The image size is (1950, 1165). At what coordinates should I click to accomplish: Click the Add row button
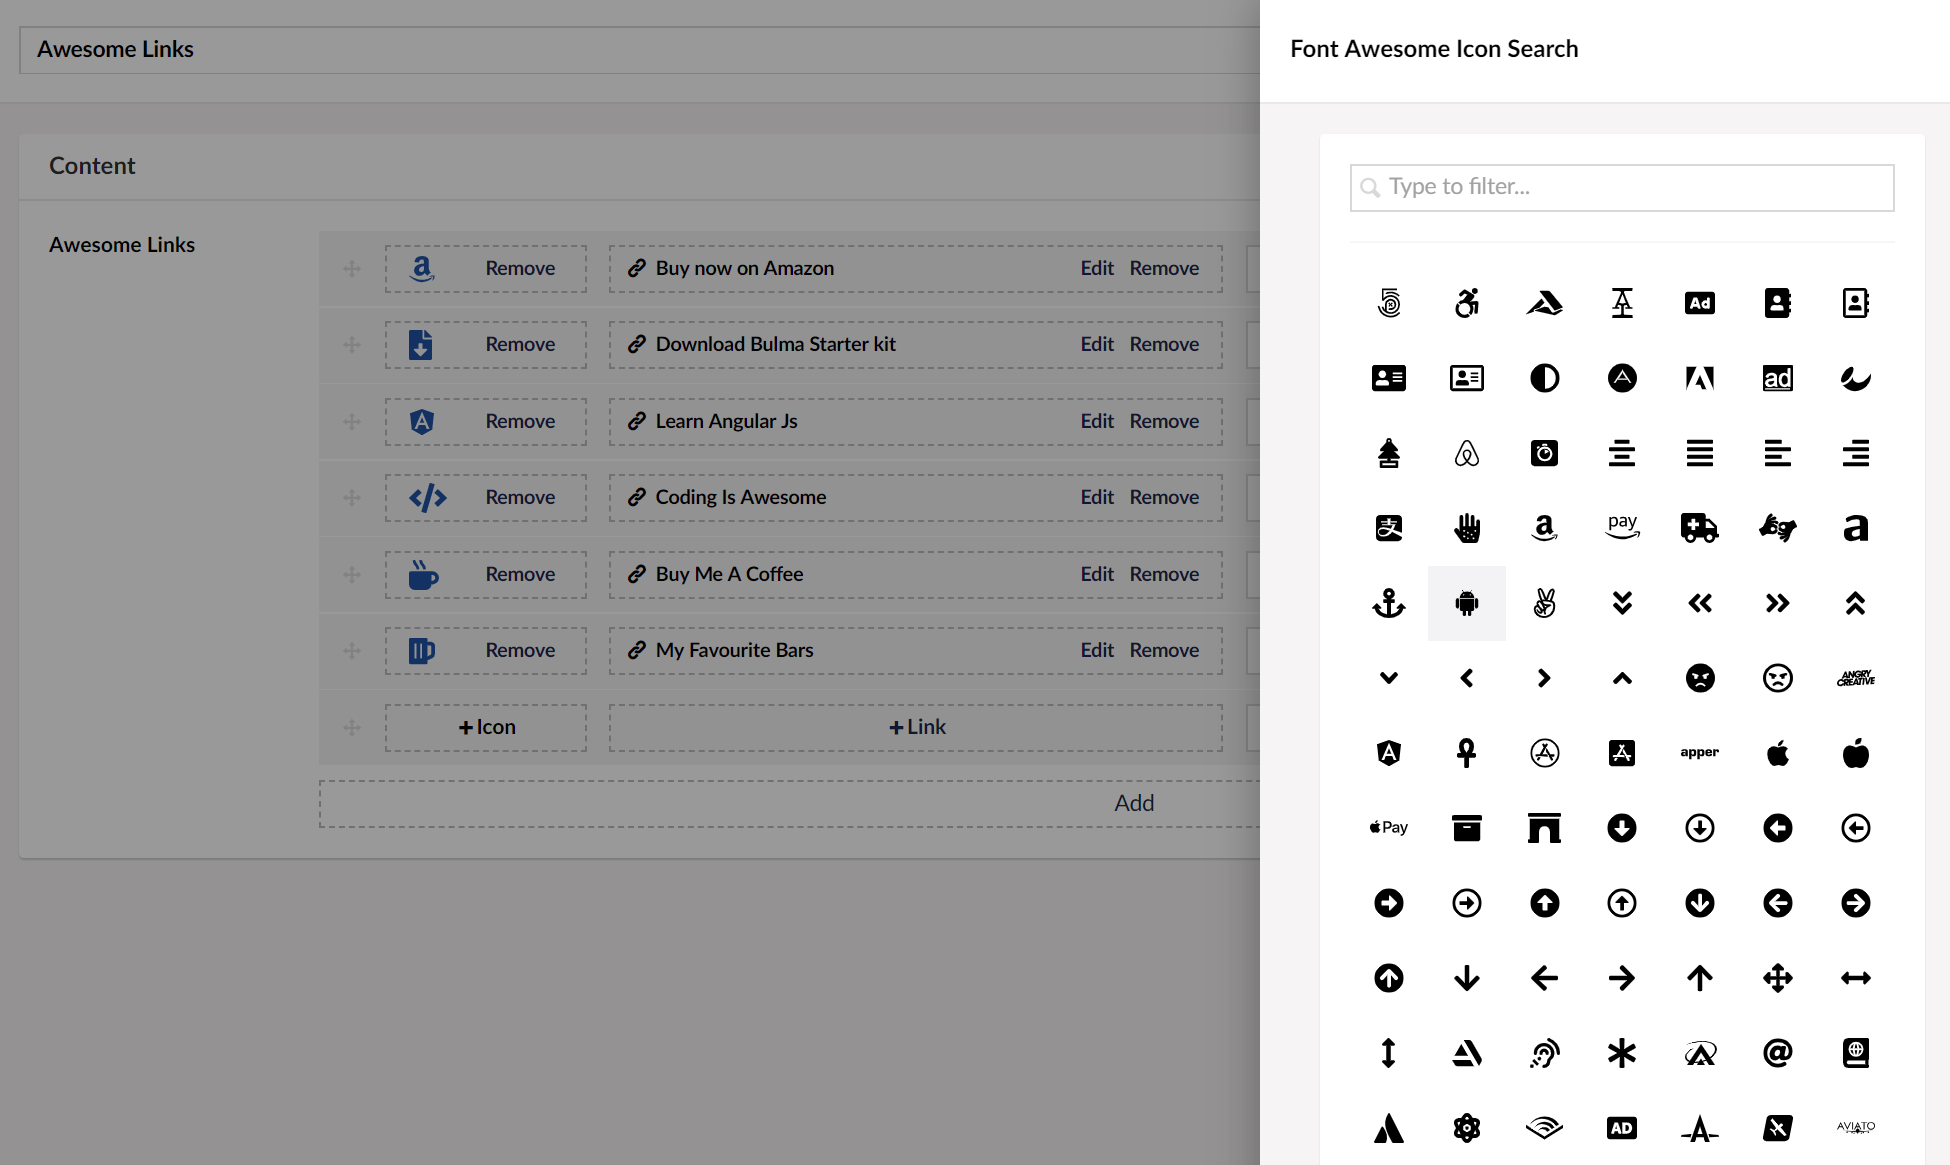coord(1134,803)
